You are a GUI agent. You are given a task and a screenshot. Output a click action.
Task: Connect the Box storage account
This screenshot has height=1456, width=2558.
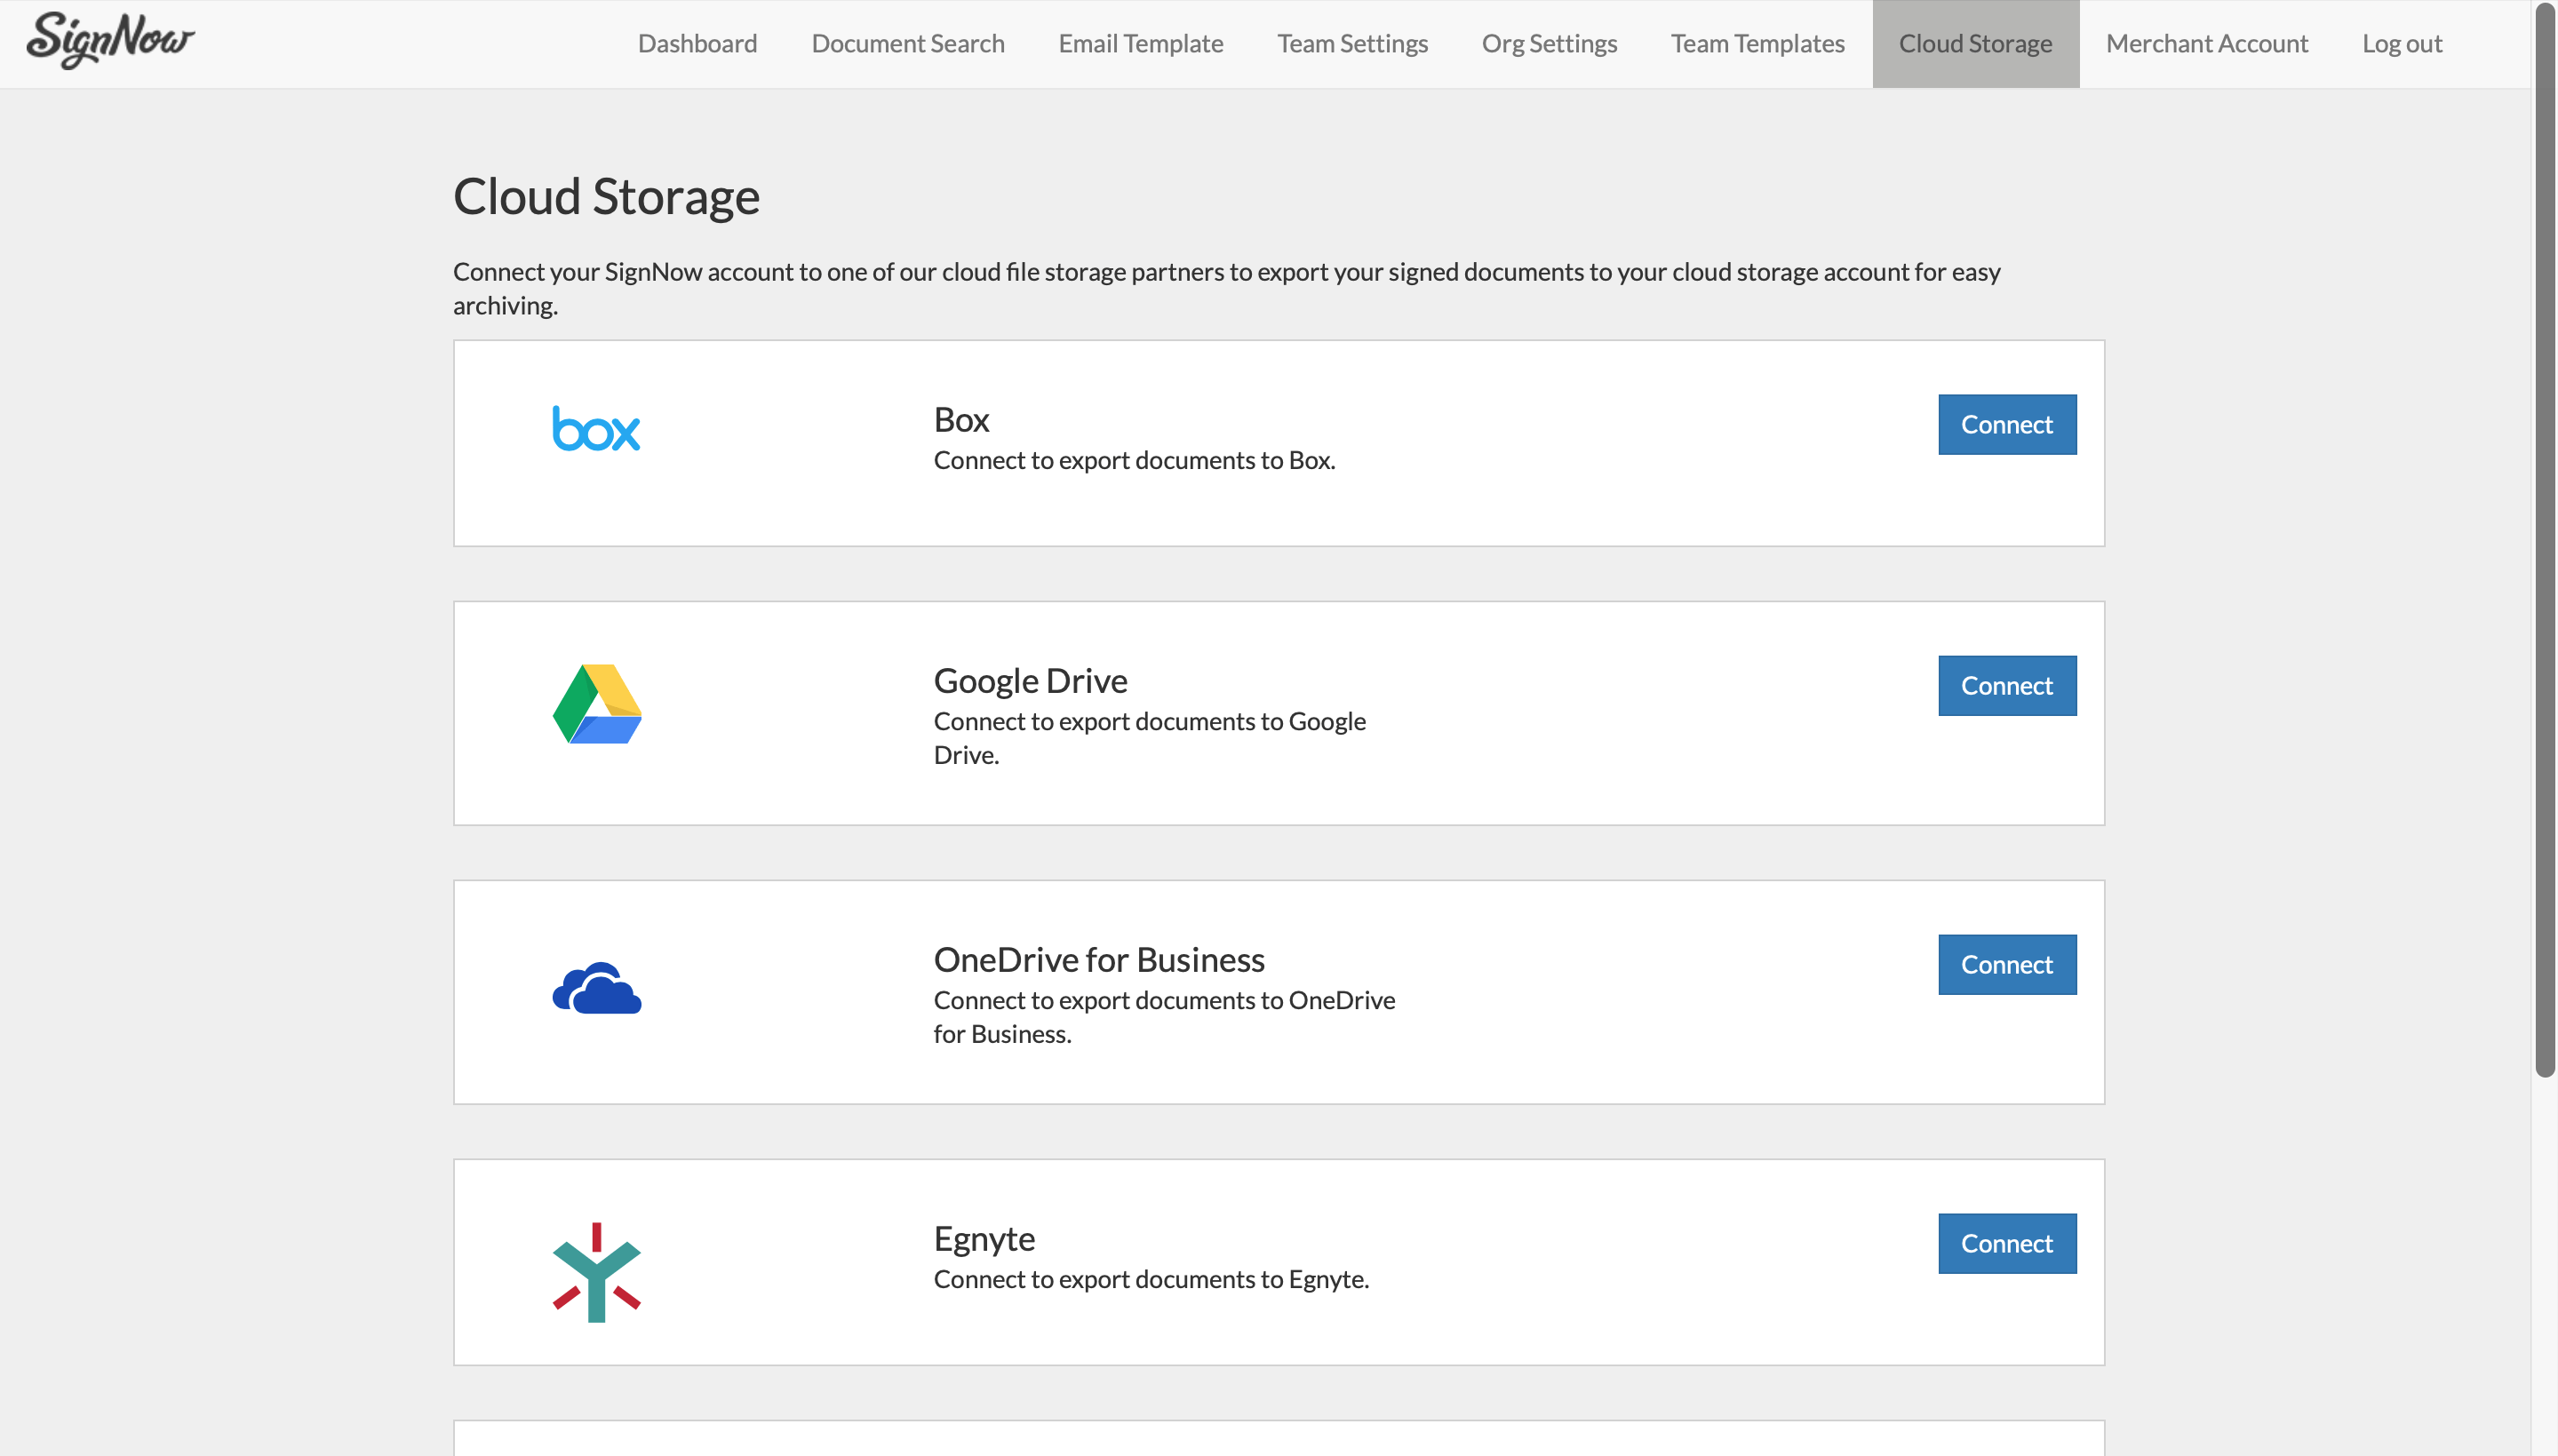[2006, 425]
